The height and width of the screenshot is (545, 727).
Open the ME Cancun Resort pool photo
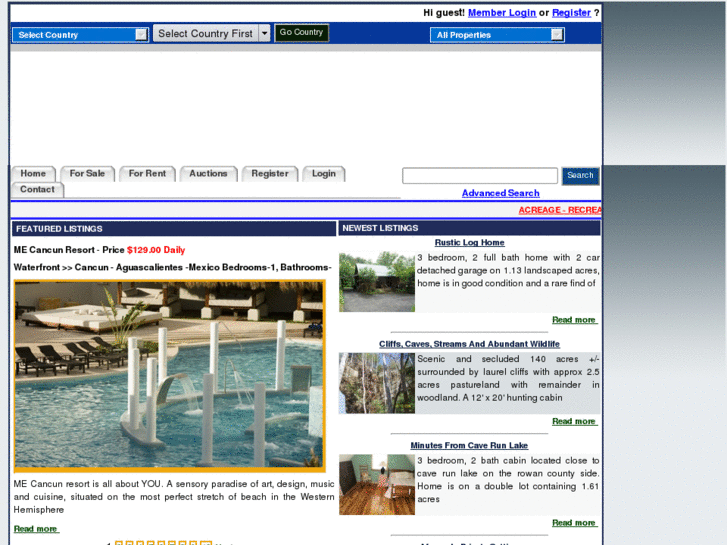pos(170,376)
